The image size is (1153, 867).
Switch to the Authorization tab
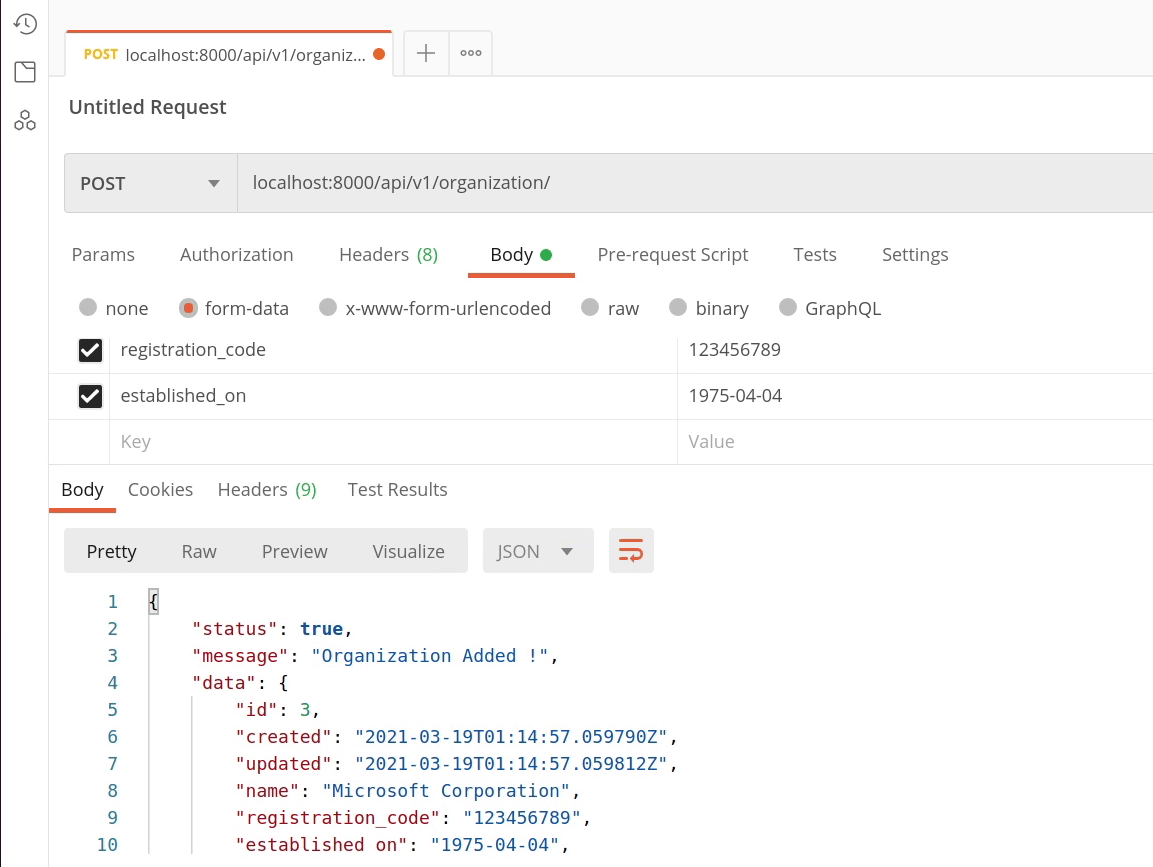[x=237, y=255]
